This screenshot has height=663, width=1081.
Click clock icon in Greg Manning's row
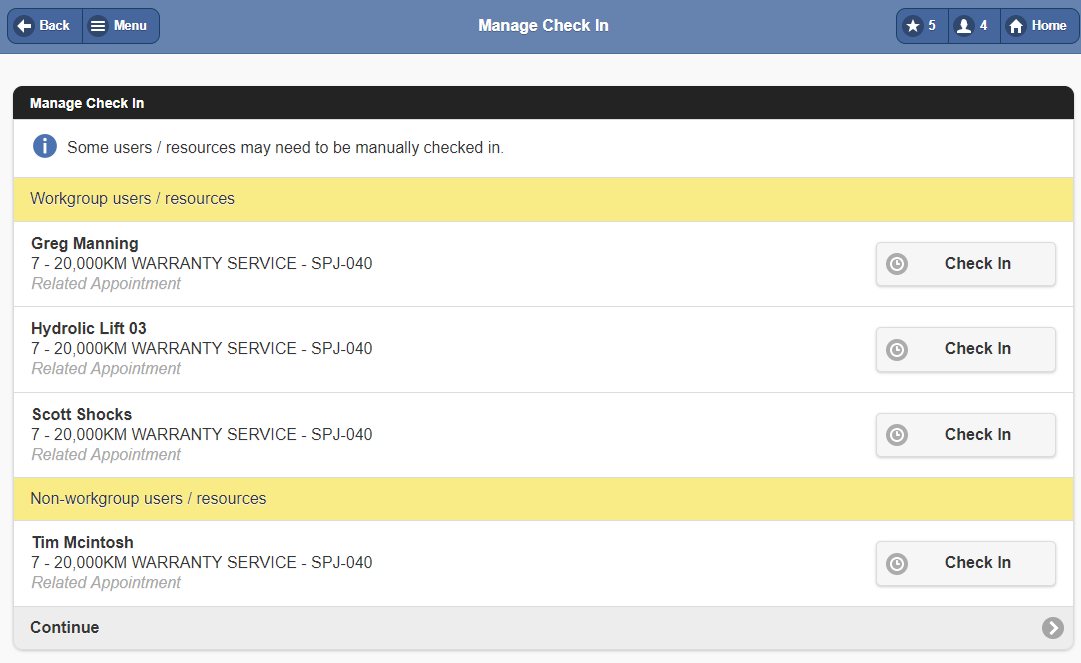pos(897,264)
